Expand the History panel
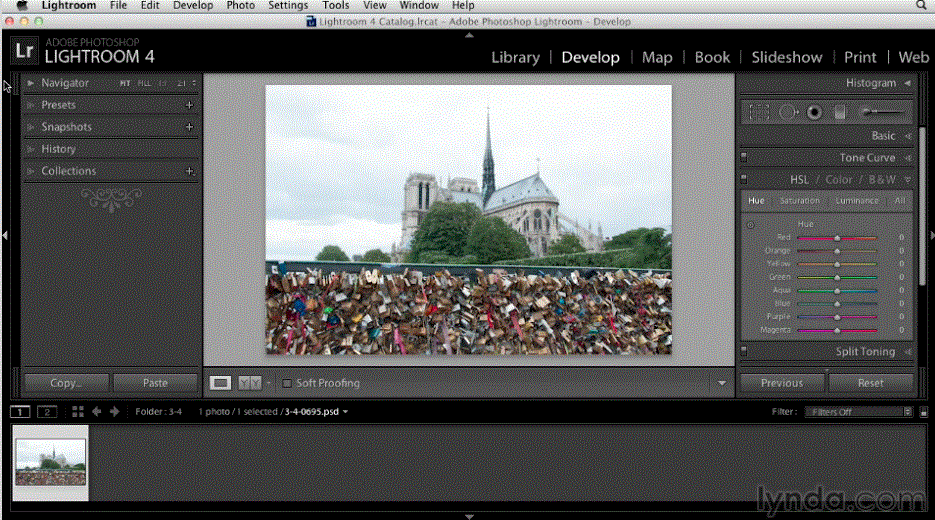This screenshot has width=935, height=520. 30,149
